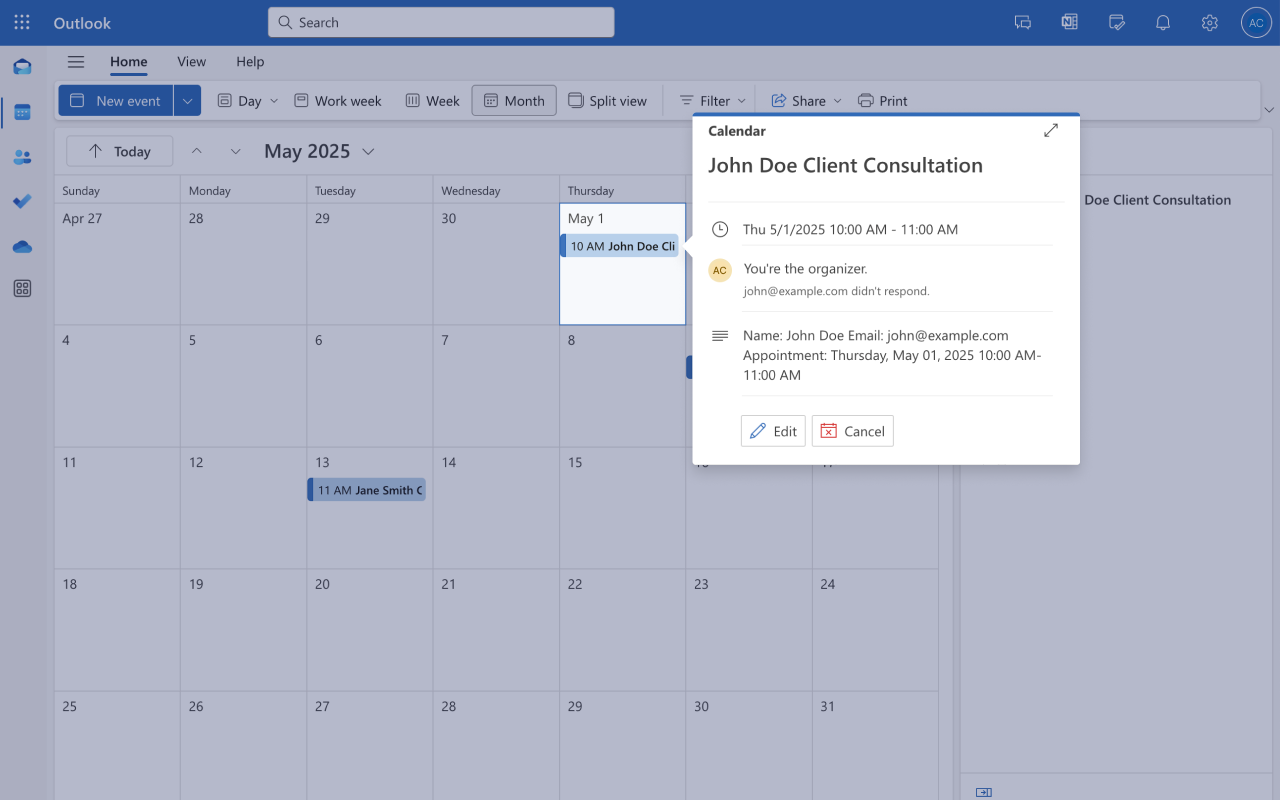1280x800 pixels.
Task: Open the Help menu
Action: pyautogui.click(x=250, y=61)
